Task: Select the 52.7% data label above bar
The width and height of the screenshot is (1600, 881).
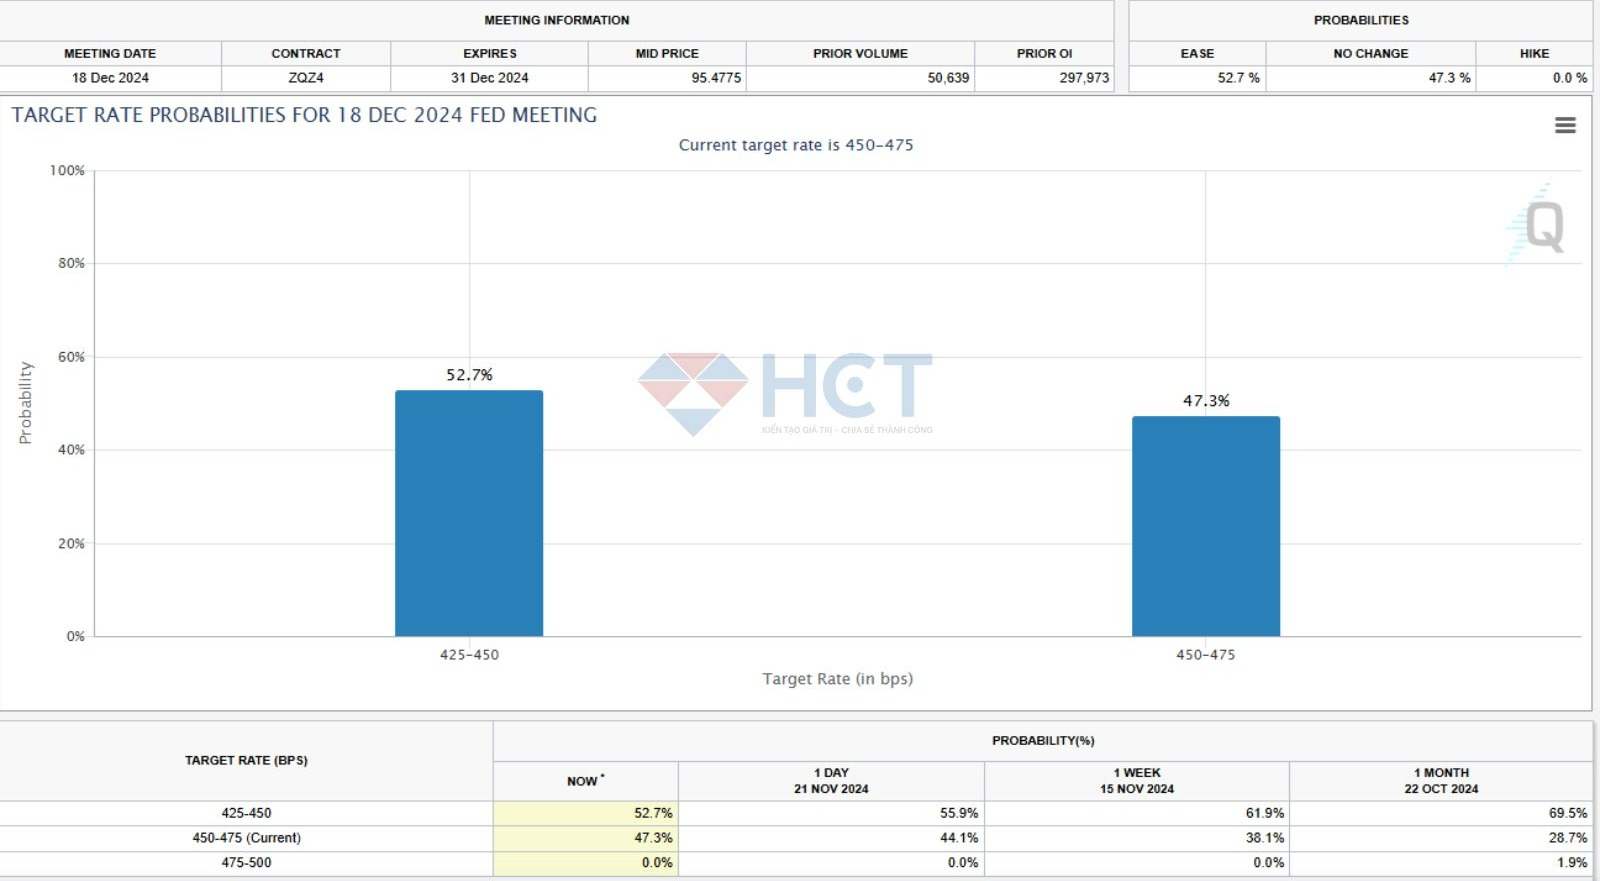Action: tap(469, 375)
